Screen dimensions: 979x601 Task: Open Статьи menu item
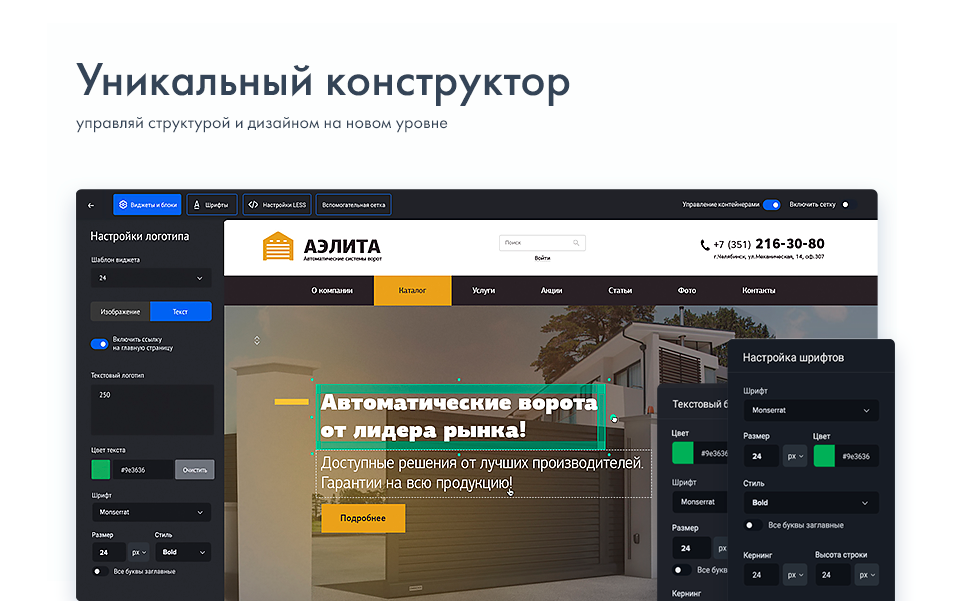click(x=620, y=290)
